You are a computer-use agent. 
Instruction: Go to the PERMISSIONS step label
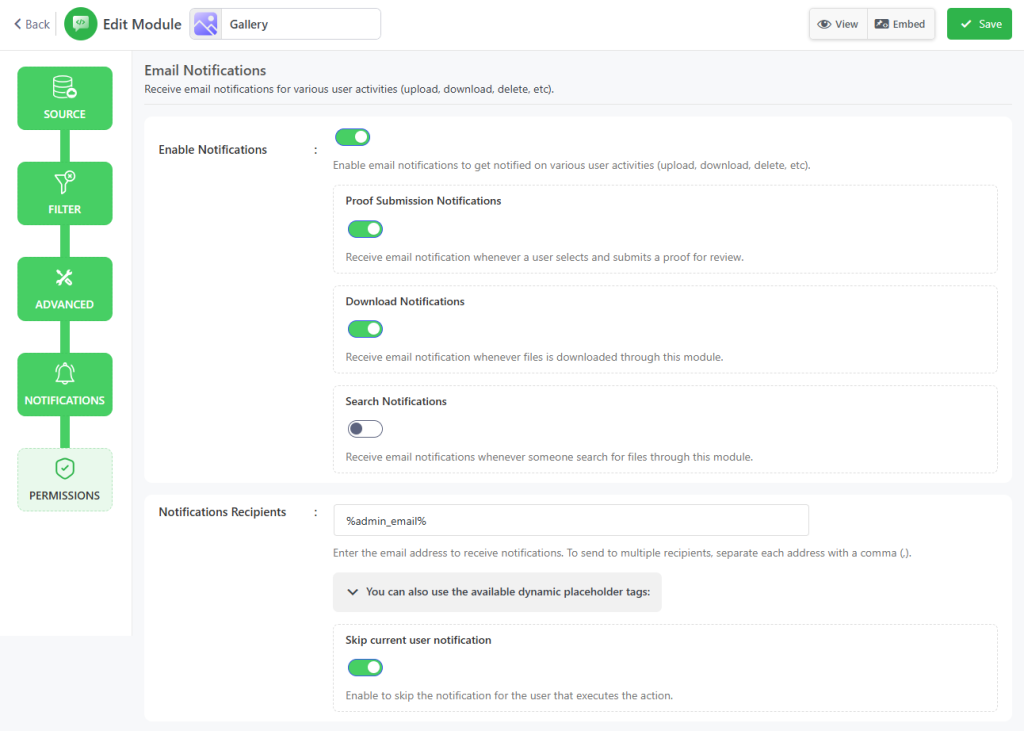[65, 496]
